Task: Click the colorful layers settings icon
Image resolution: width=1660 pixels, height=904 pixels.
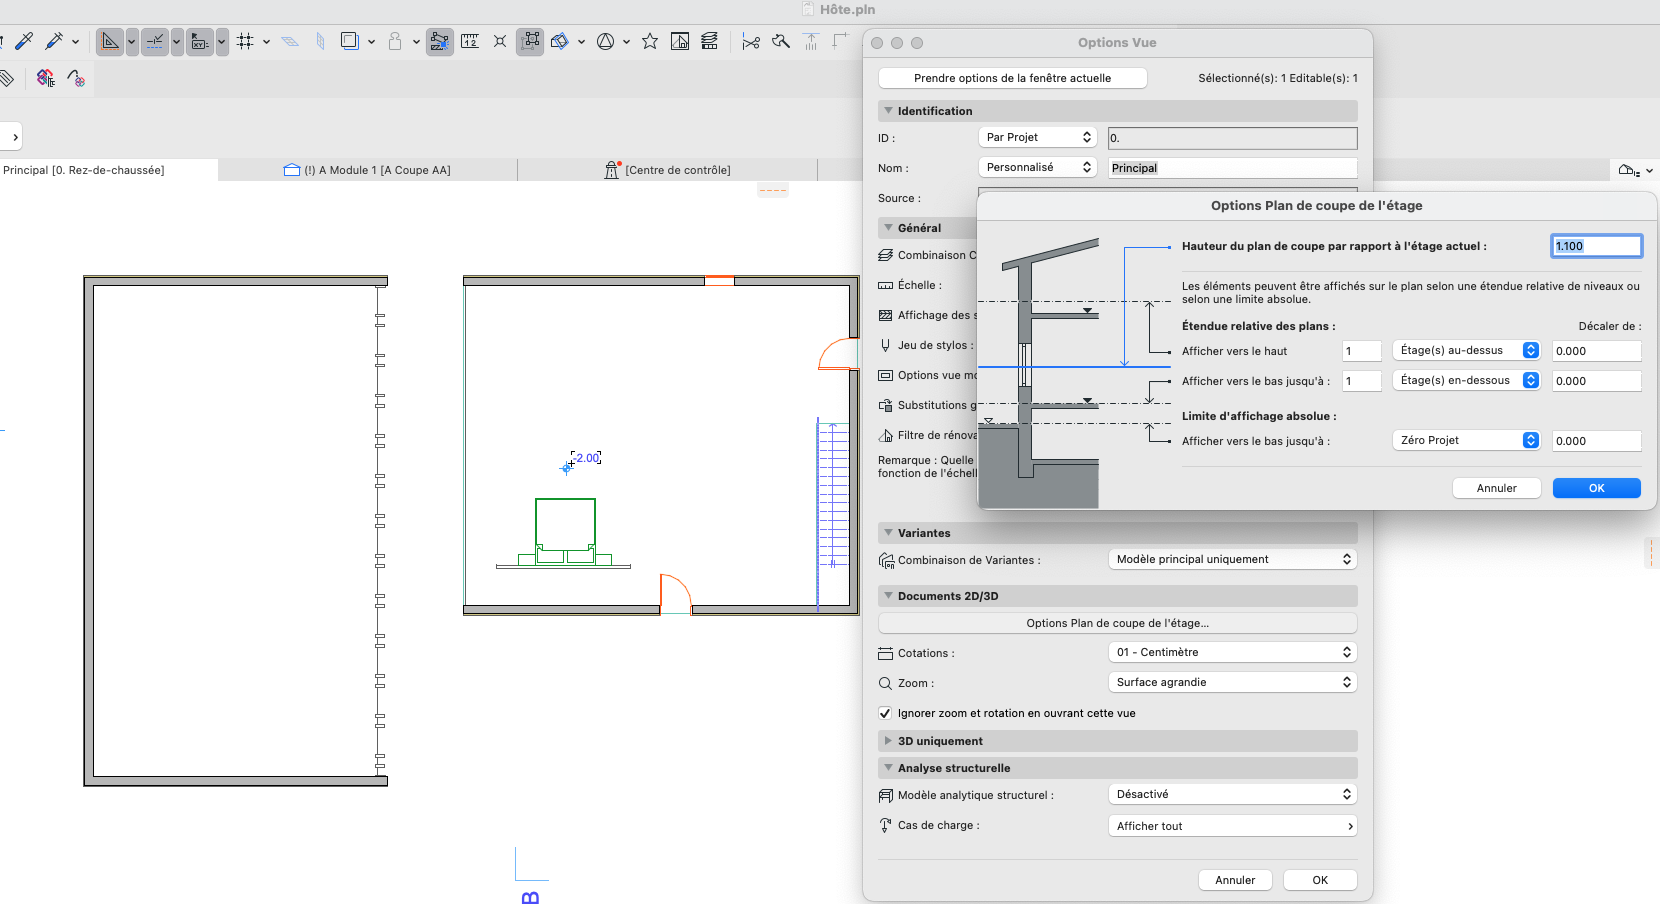Action: 45,78
